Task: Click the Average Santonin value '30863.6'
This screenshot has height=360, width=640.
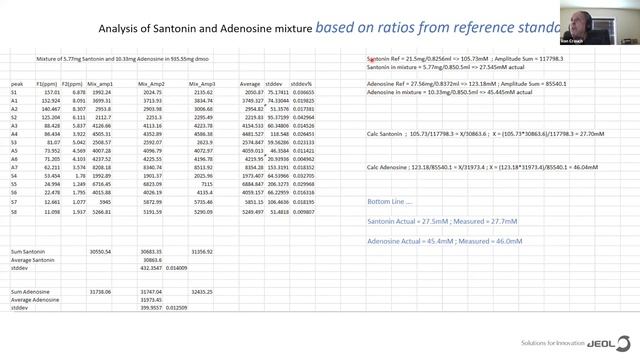Action: pos(152,260)
